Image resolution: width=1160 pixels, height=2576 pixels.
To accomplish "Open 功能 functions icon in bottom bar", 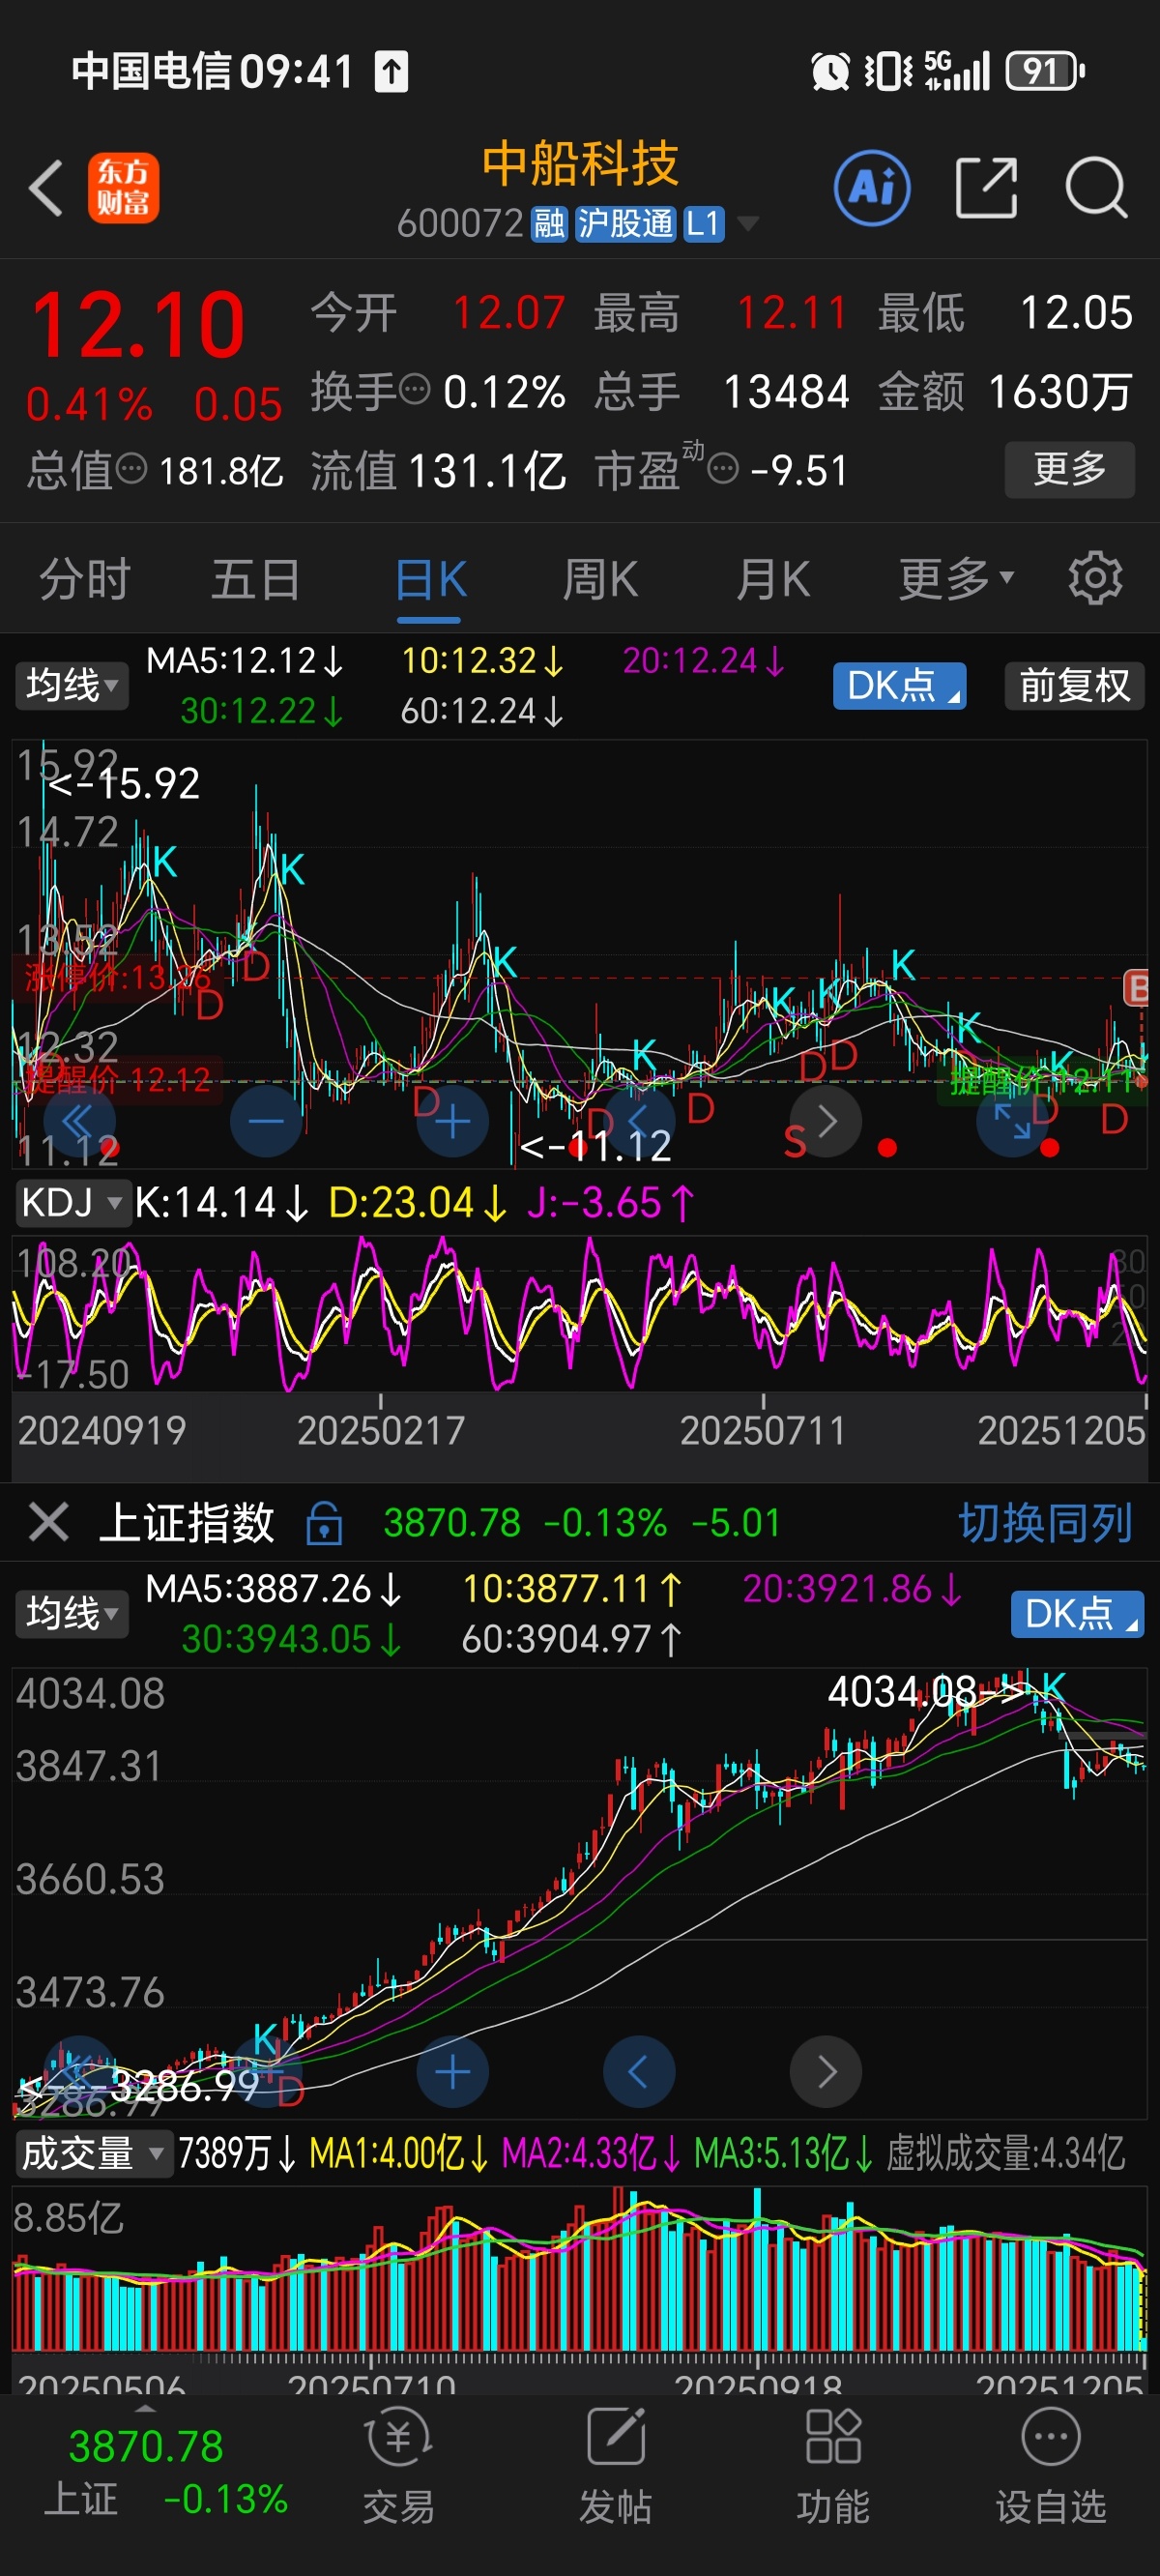I will coord(833,2466).
